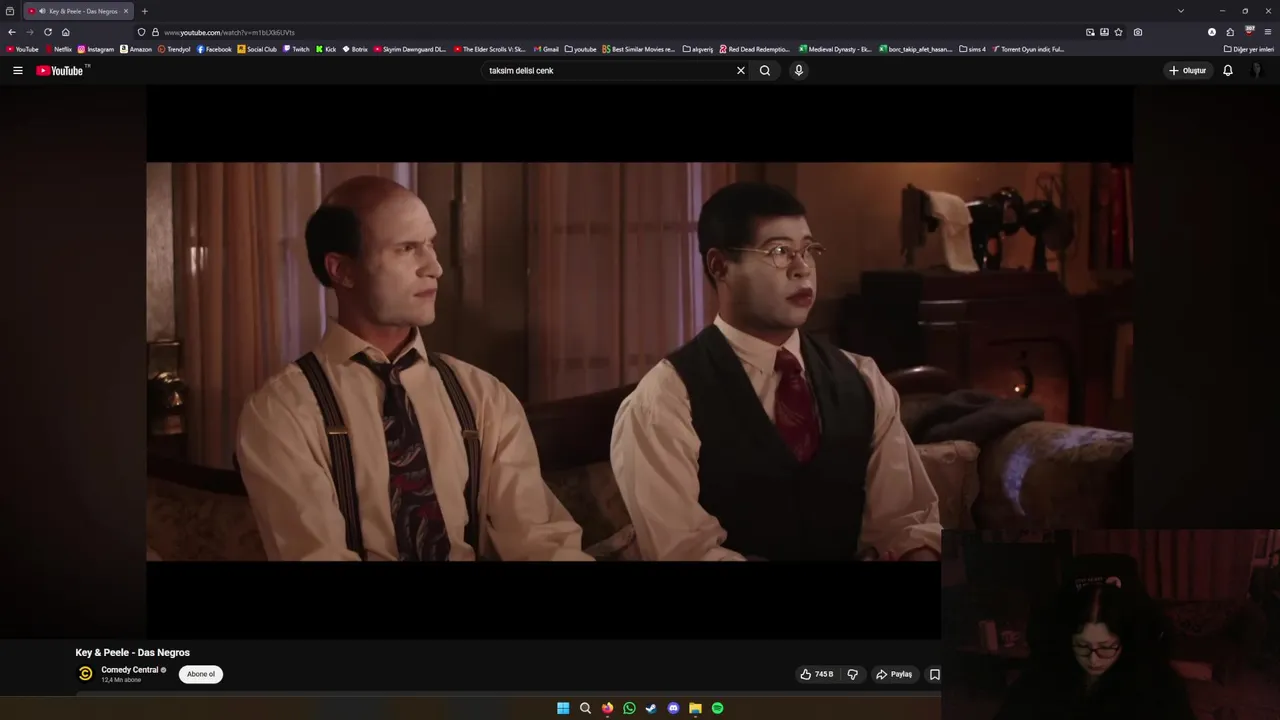This screenshot has width=1280, height=720.
Task: Open the Comedy Central channel avatar
Action: 85,674
